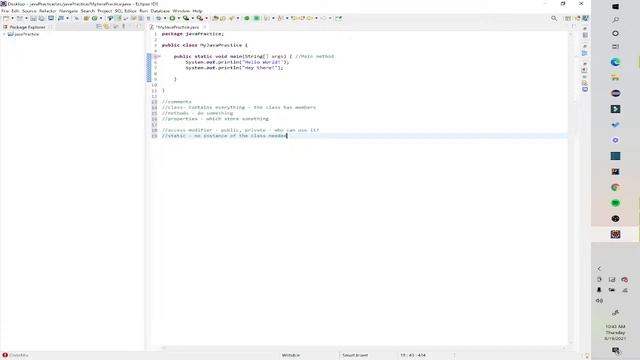Click the toolbar search magnifier icon
The image size is (640, 360).
554,18
